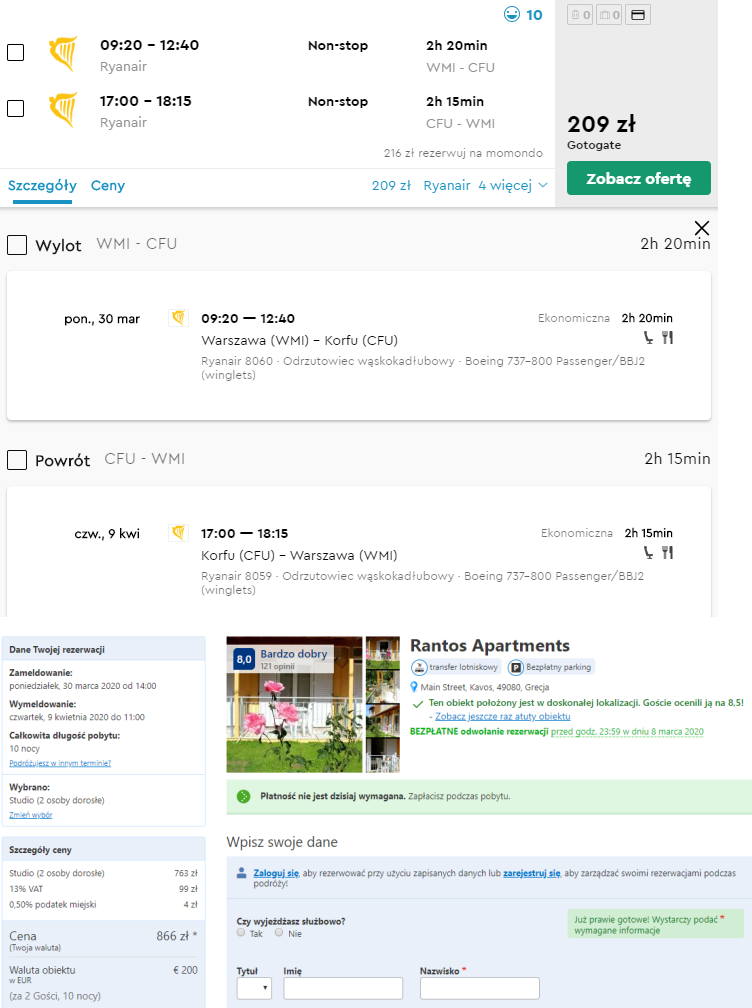Viewport: 752px width, 1008px height.
Task: Click the 0,50% podatek miejski price row
Action: [x=103, y=904]
